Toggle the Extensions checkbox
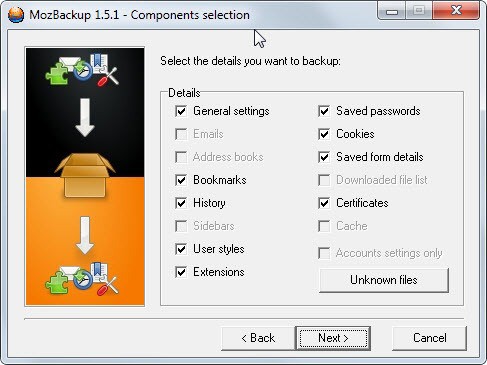487x365 pixels. (x=181, y=272)
